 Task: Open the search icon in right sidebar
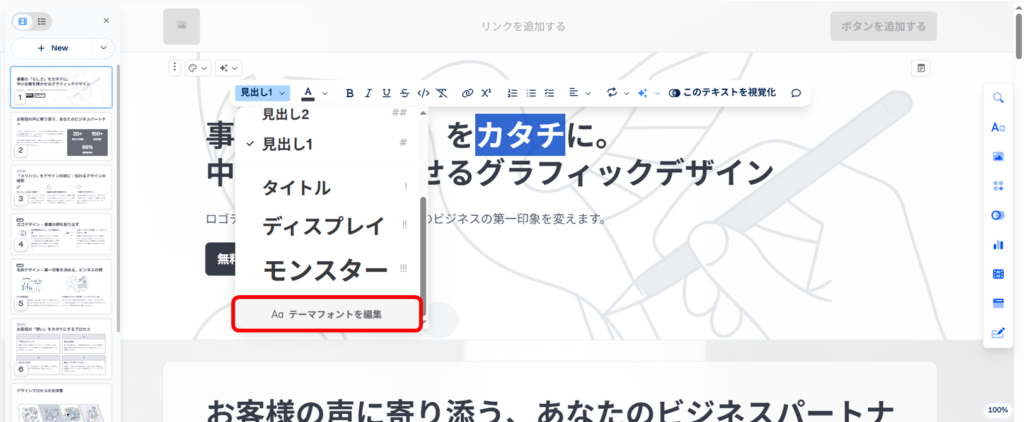998,98
